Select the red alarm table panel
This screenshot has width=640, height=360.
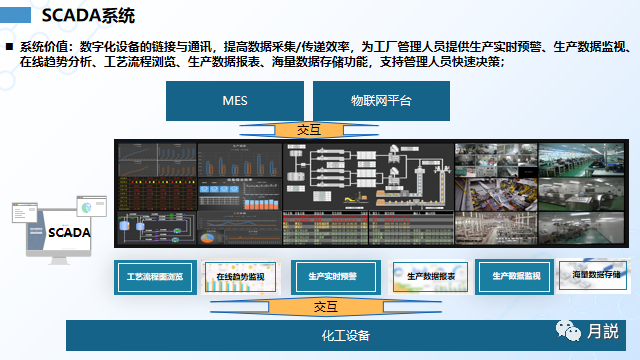(157, 194)
